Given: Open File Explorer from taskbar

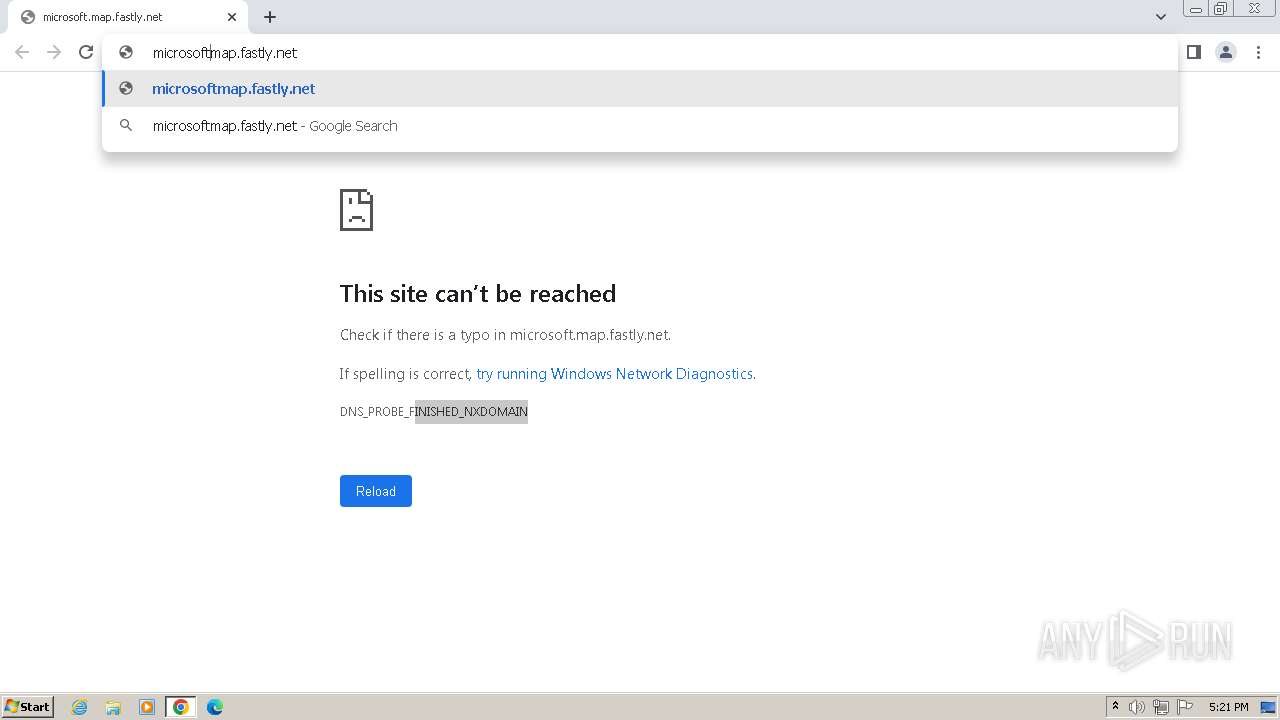Looking at the screenshot, I should (113, 707).
